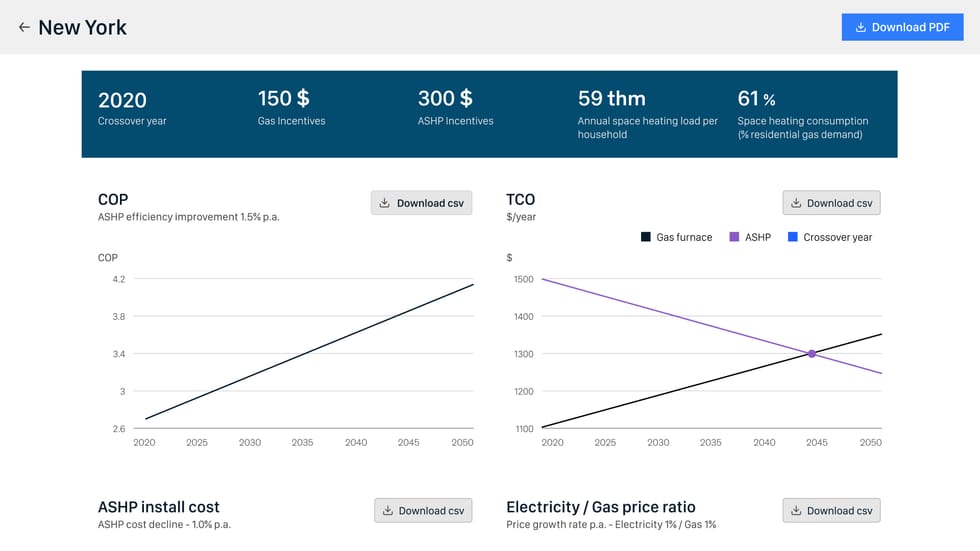Image resolution: width=980 pixels, height=551 pixels.
Task: Click the Download PDF button
Action: point(902,27)
